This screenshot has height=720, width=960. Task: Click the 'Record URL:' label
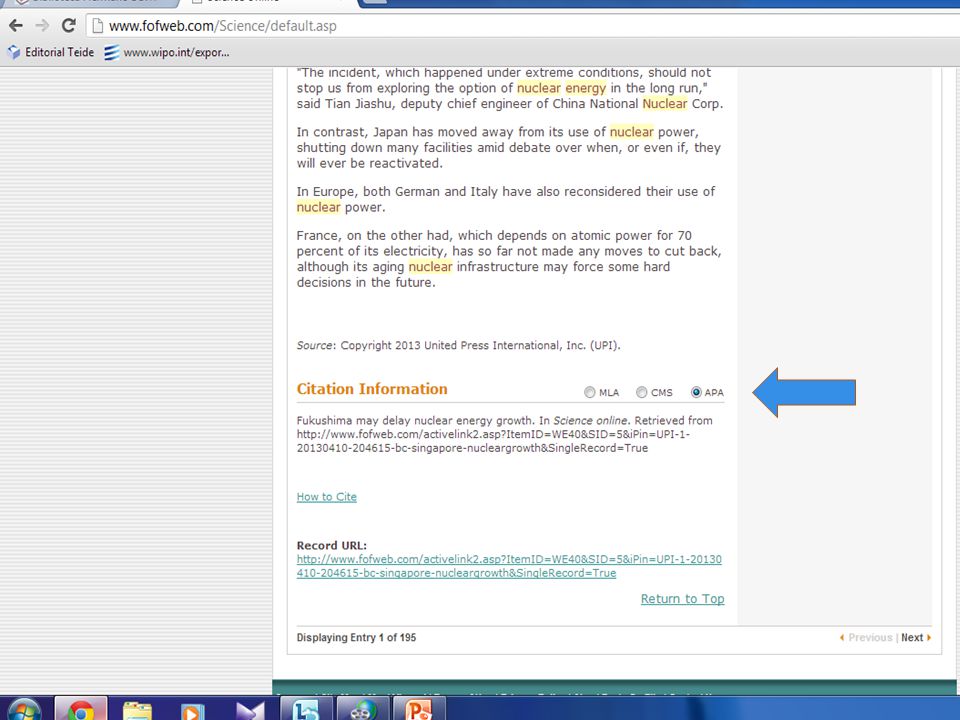click(x=331, y=546)
